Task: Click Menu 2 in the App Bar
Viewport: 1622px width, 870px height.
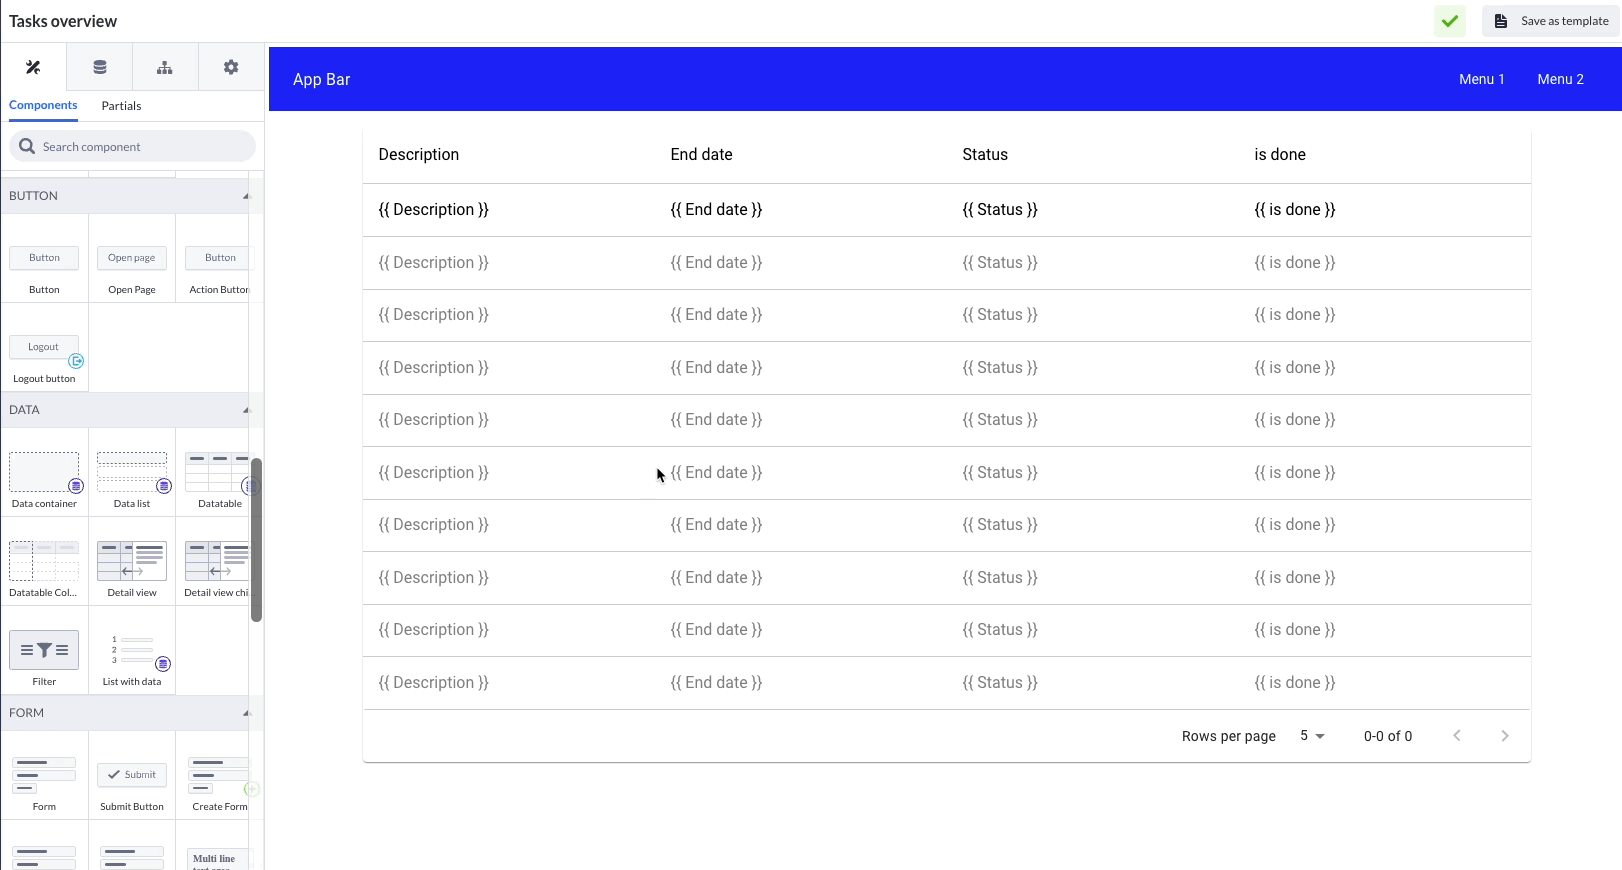Action: [1560, 79]
